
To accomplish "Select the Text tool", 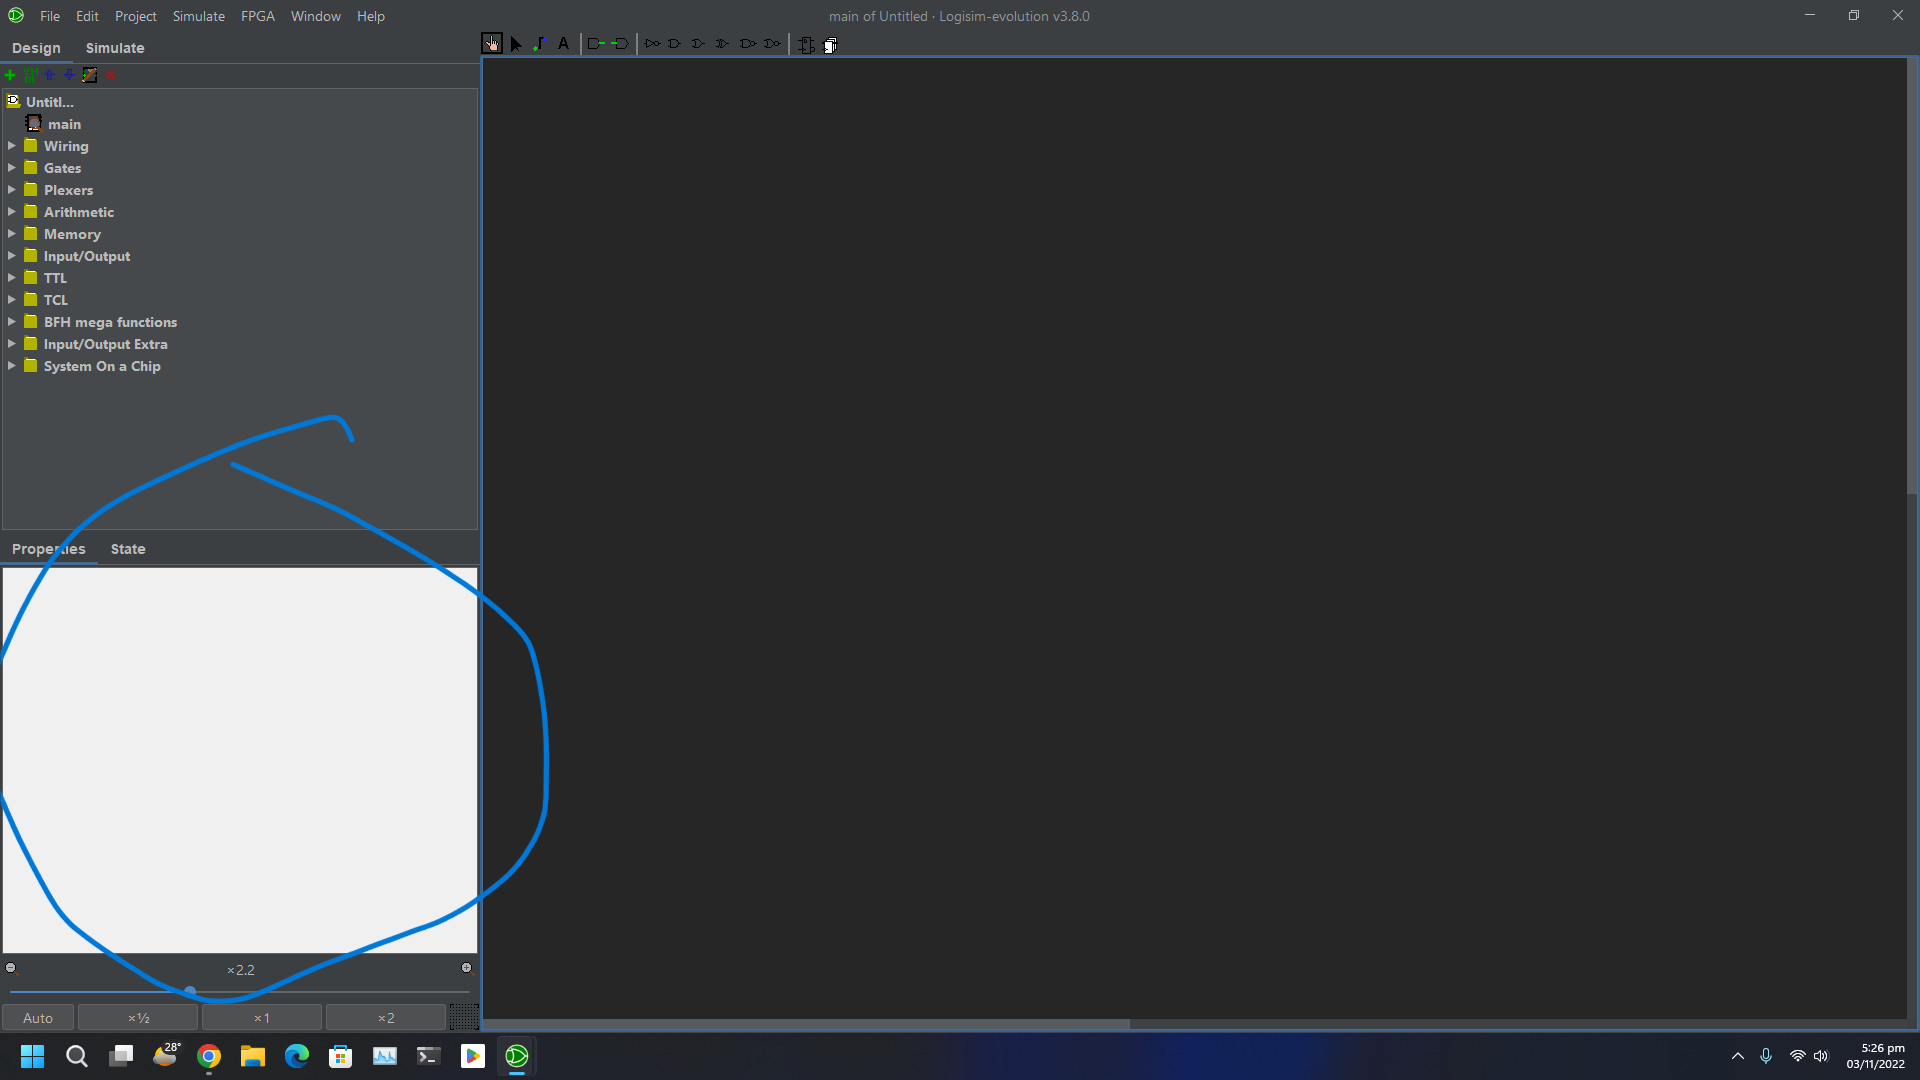I will point(563,43).
